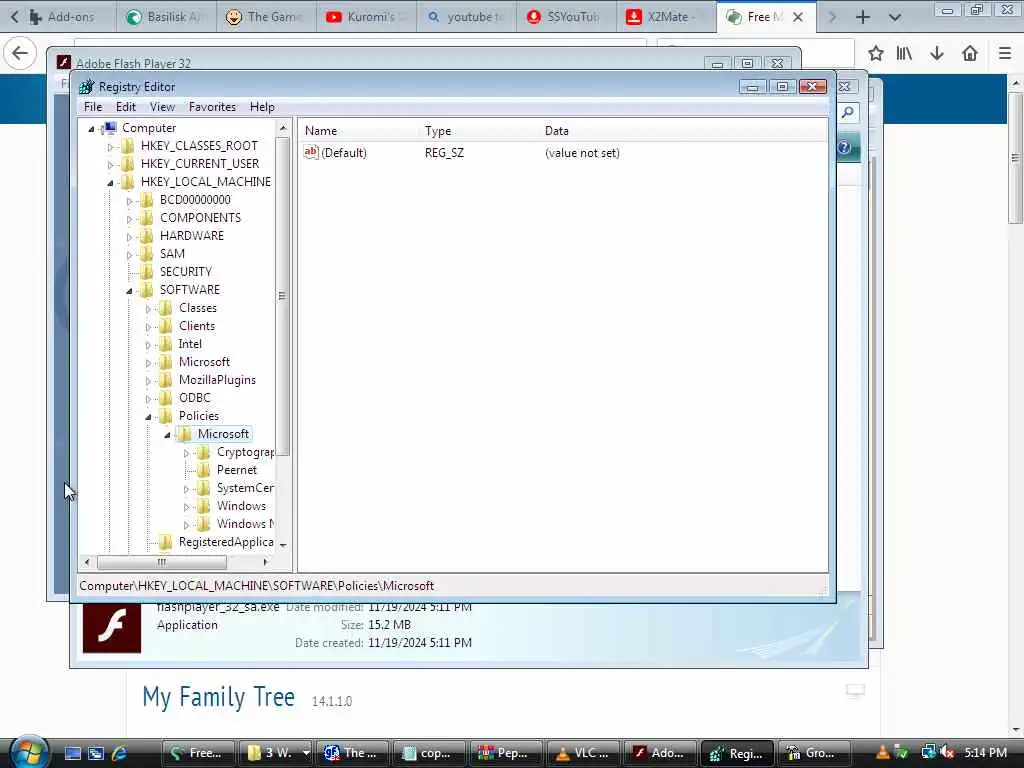Viewport: 1024px width, 768px height.
Task: Expand the BCD00000000 key
Action: (129, 200)
